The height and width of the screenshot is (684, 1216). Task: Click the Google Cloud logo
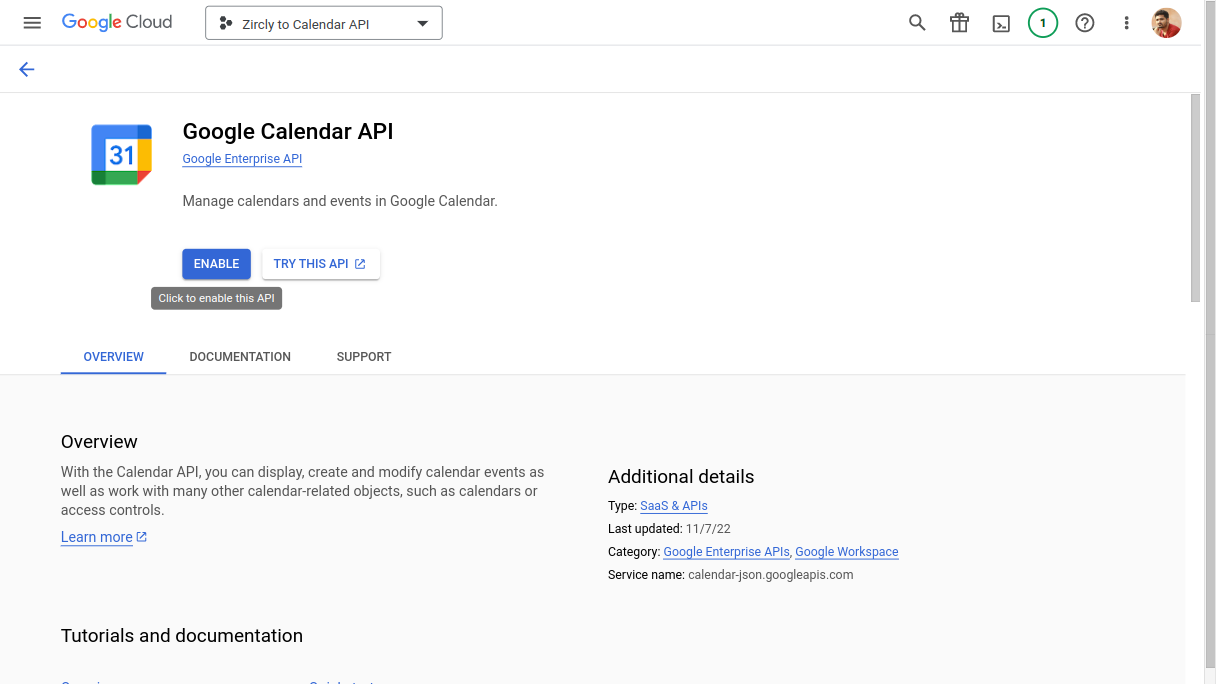pos(117,23)
